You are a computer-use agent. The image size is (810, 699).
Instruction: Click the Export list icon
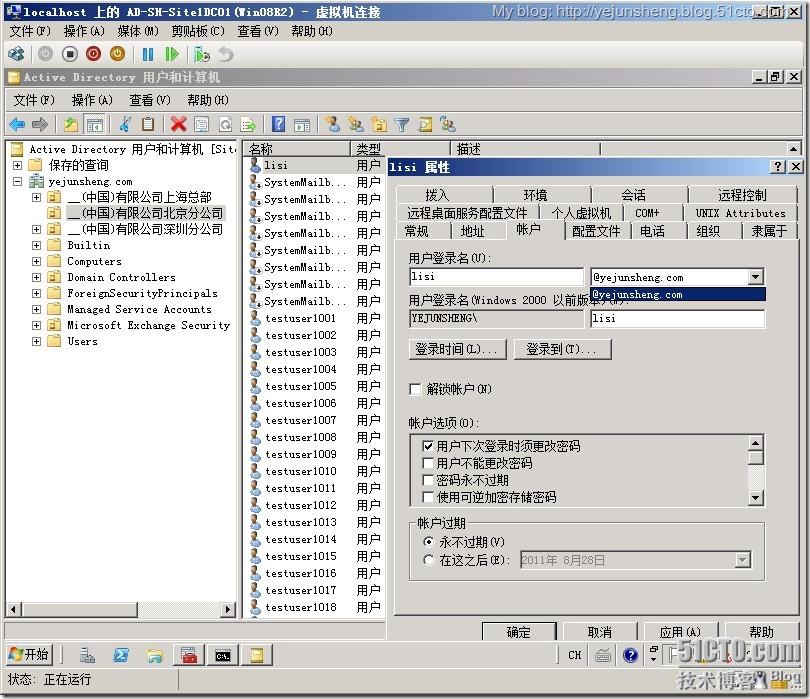[248, 124]
